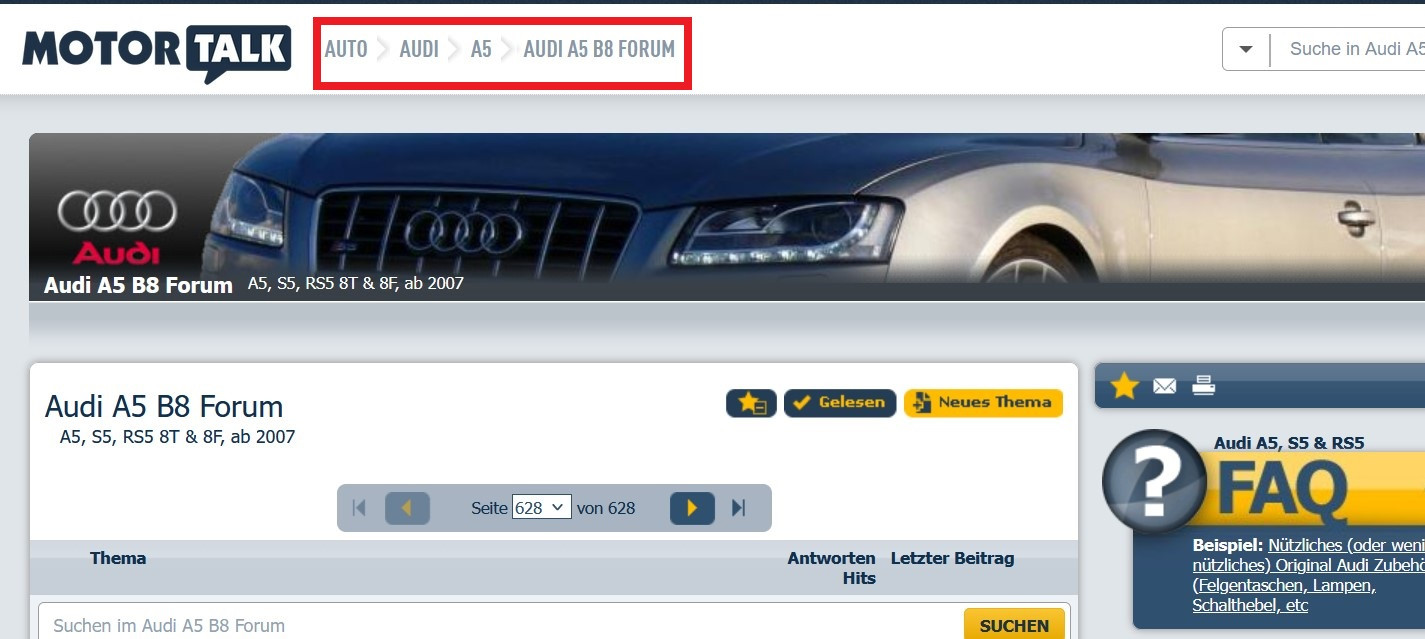This screenshot has width=1425, height=639.
Task: Jump to the last page using the end arrow
Action: point(737,508)
